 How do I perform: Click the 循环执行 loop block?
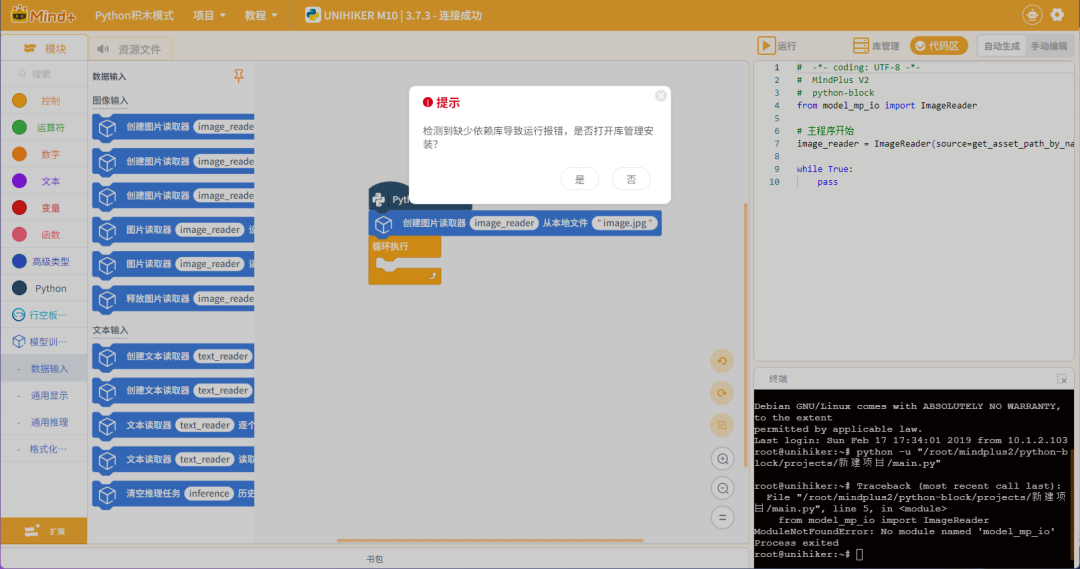click(404, 247)
